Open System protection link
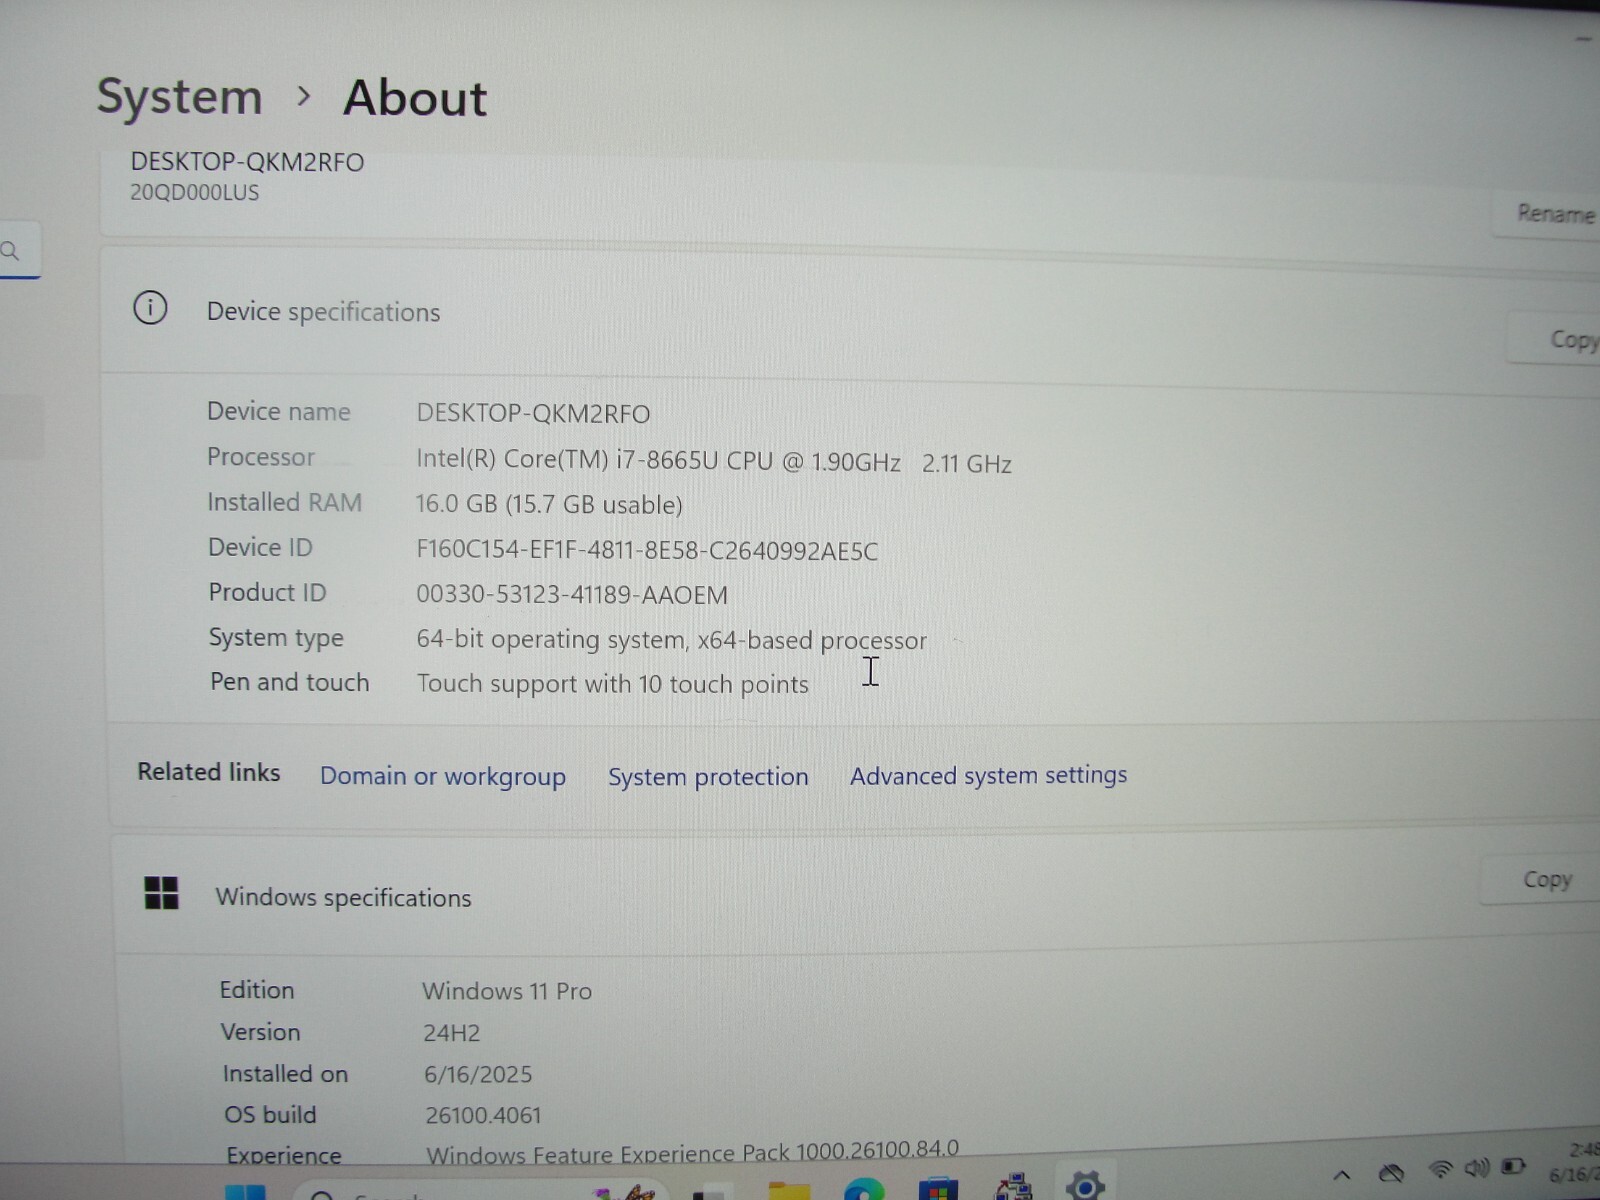1600x1200 pixels. pos(708,777)
